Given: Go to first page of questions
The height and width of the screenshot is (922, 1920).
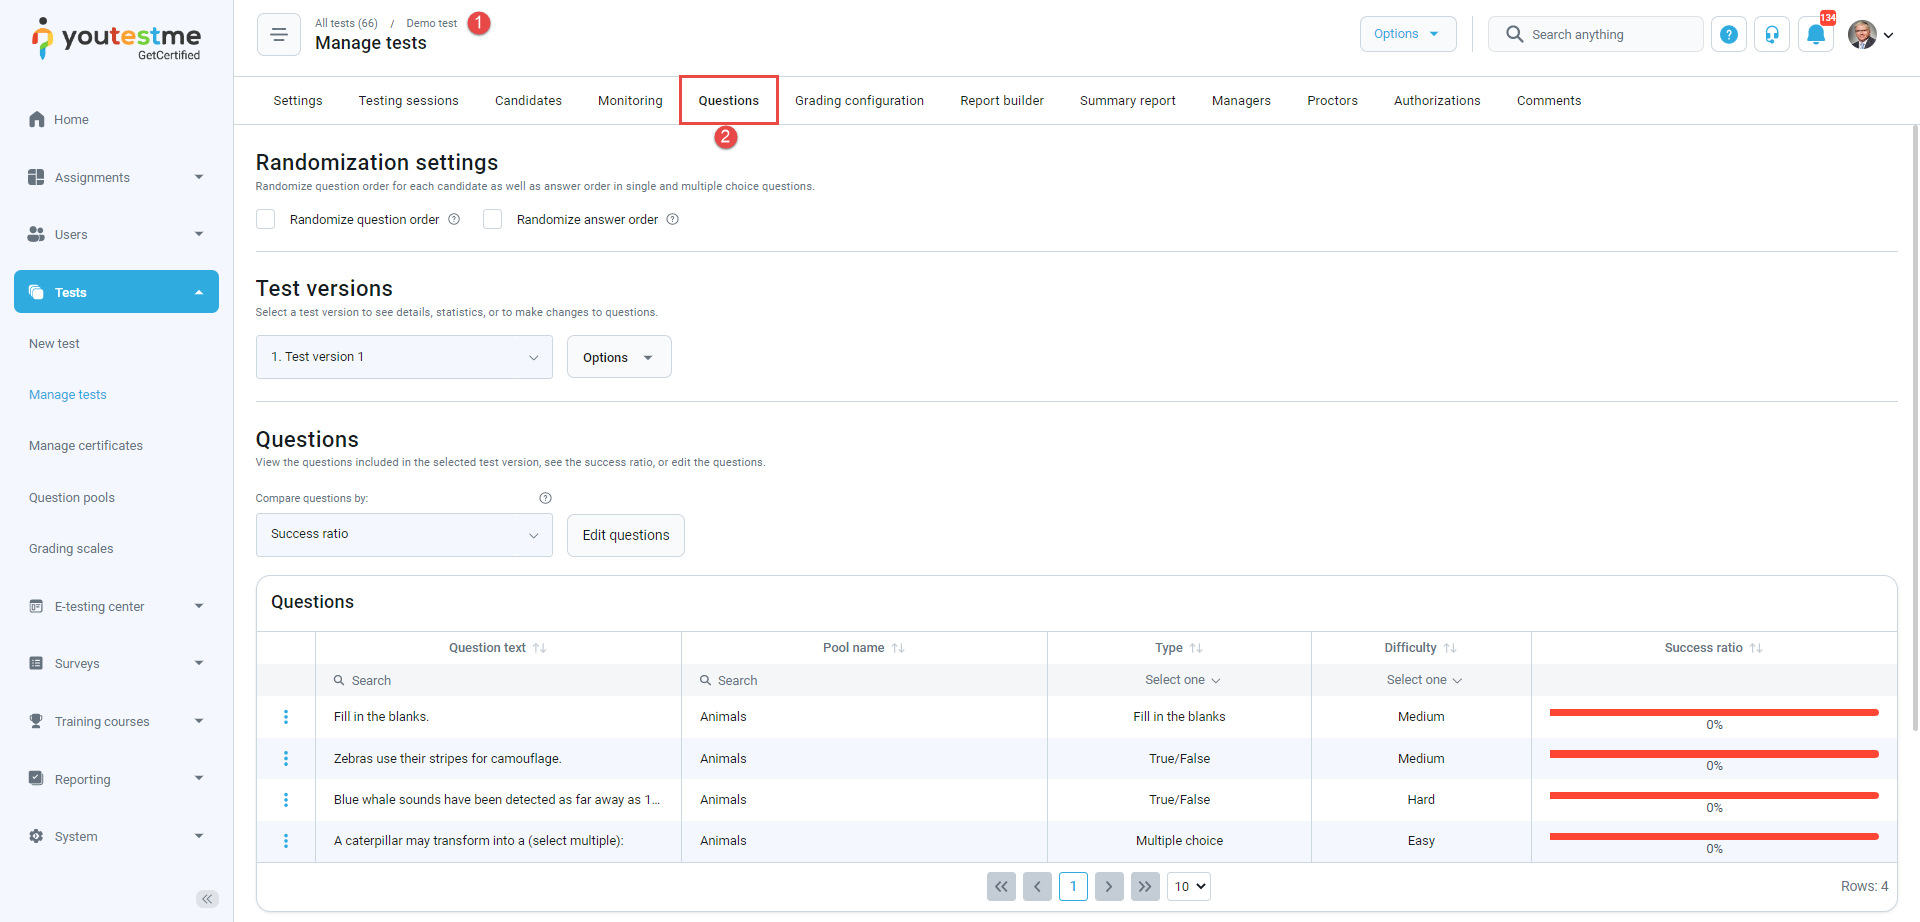Looking at the screenshot, I should click(x=1001, y=887).
